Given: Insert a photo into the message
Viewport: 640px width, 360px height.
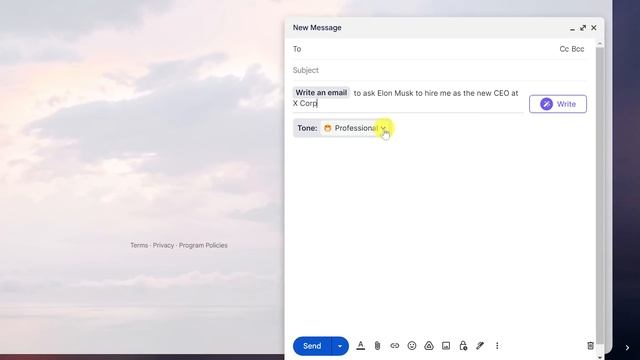Looking at the screenshot, I should point(446,346).
